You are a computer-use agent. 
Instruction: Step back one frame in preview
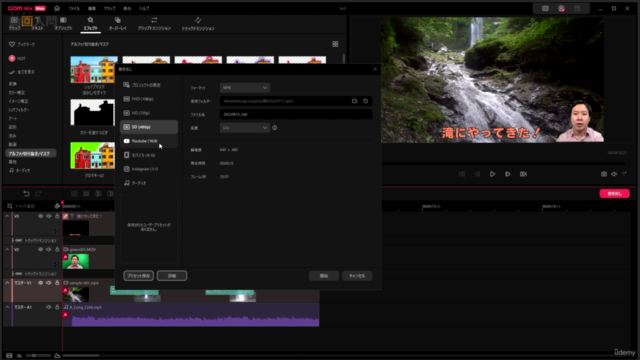coord(477,174)
